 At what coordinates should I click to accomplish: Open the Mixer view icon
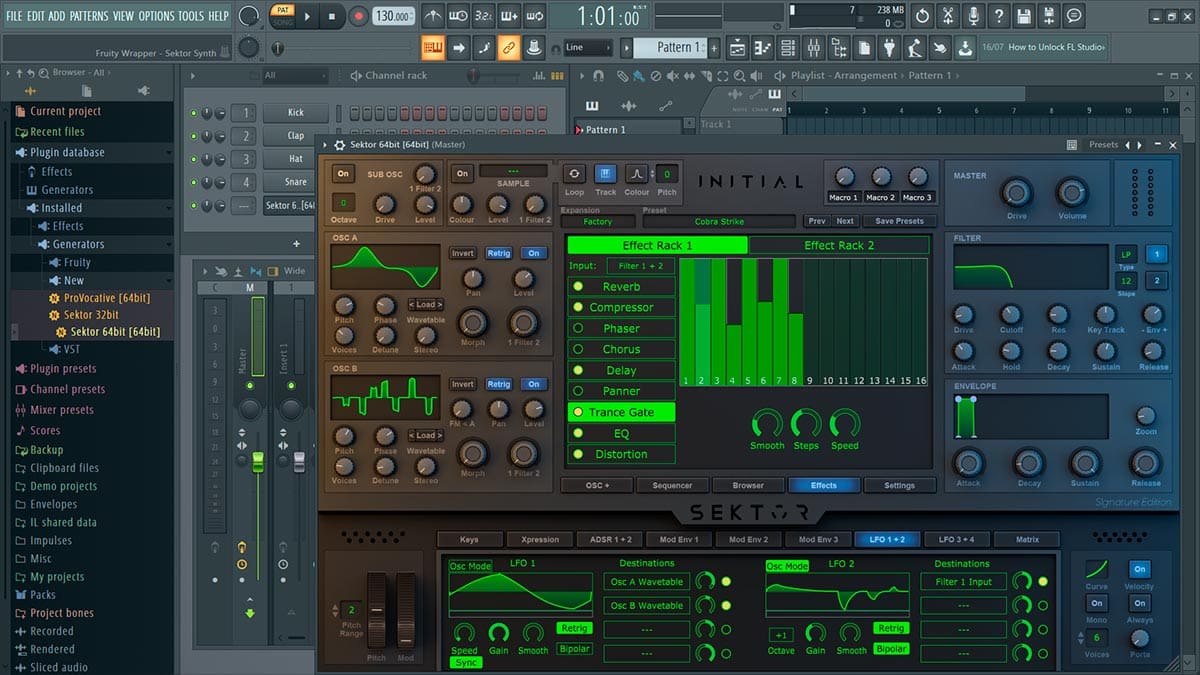(x=813, y=48)
